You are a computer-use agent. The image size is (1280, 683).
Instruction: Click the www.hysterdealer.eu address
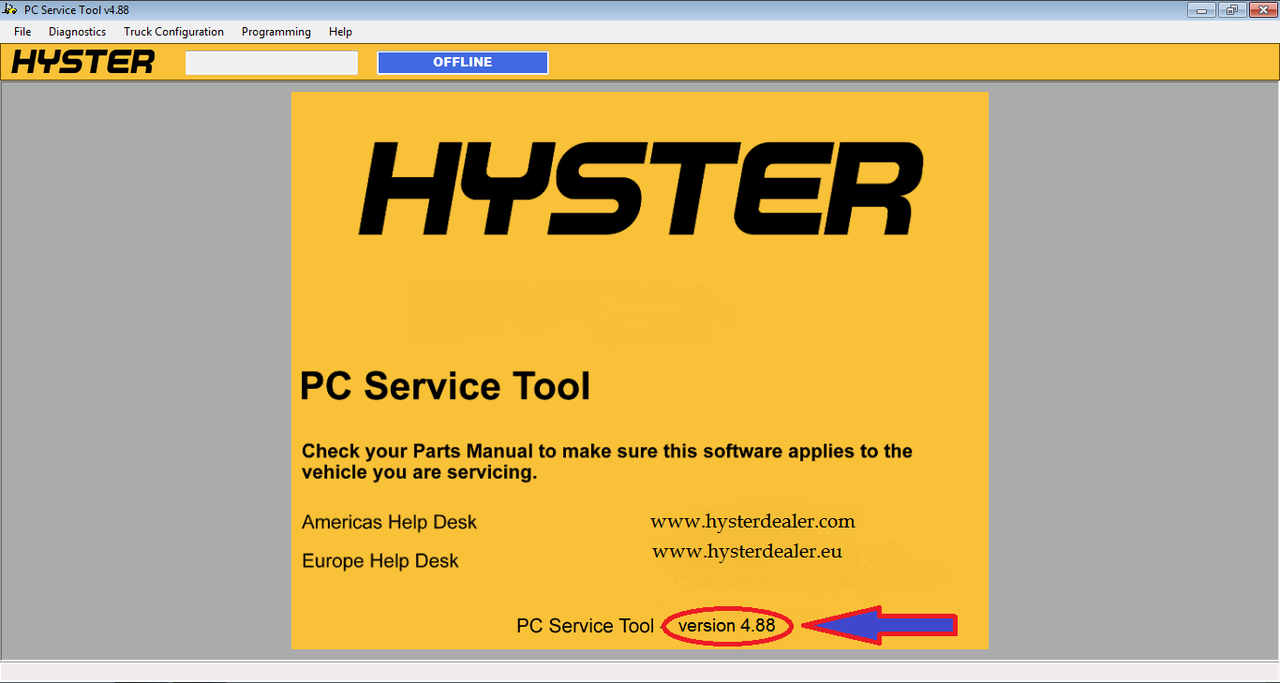(x=747, y=551)
